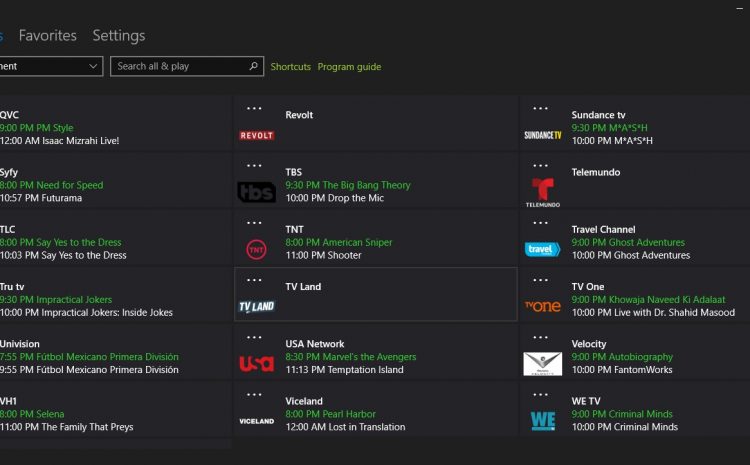The width and height of the screenshot is (750, 465).
Task: Select the QVC channel name
Action: click(9, 115)
